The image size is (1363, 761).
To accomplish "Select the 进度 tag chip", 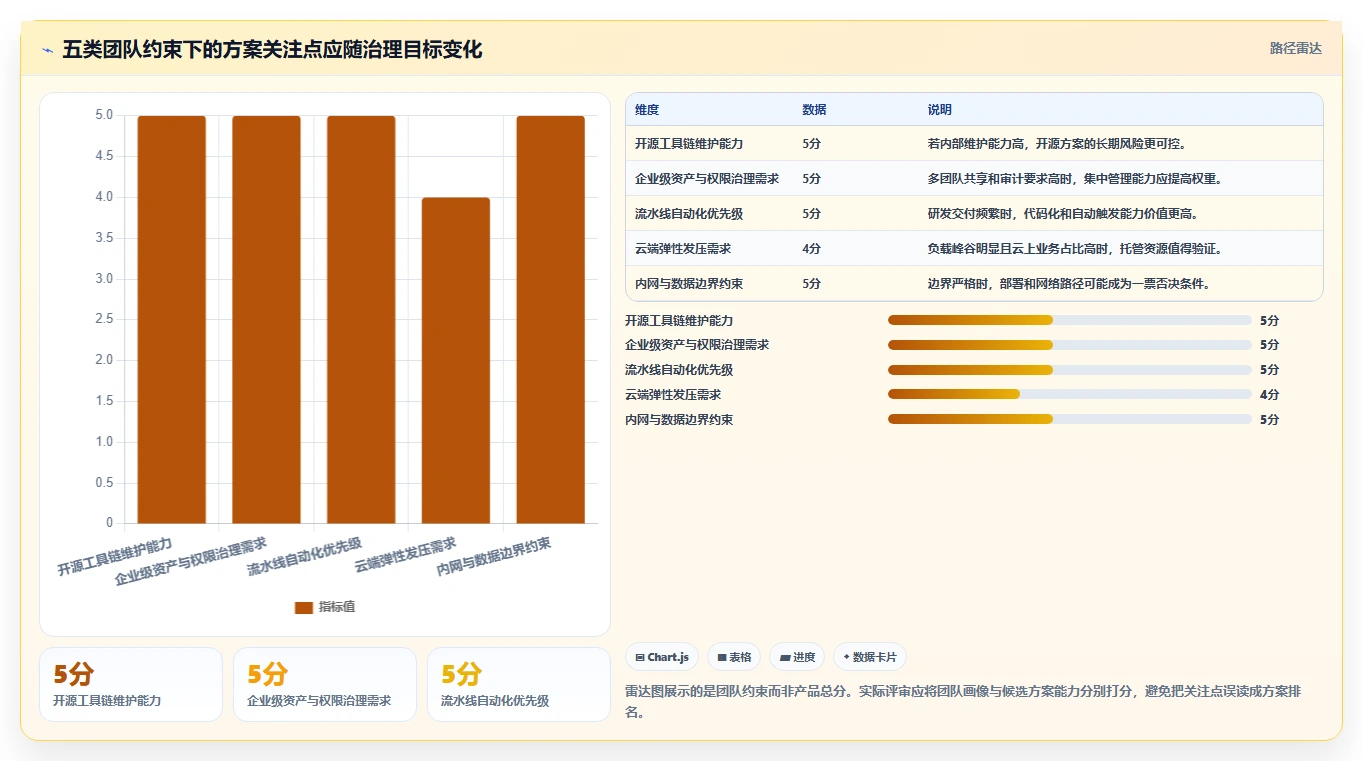I will (x=798, y=657).
